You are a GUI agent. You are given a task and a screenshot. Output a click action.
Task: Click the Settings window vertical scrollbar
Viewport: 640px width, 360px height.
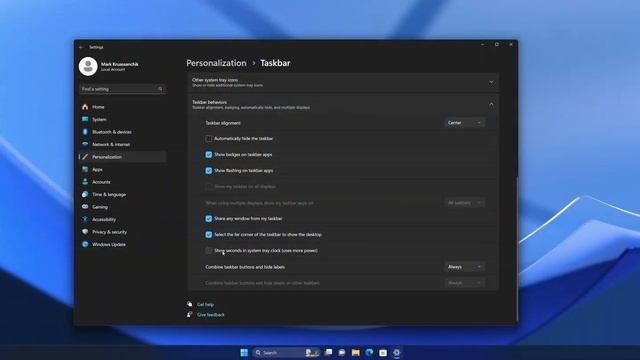517,249
